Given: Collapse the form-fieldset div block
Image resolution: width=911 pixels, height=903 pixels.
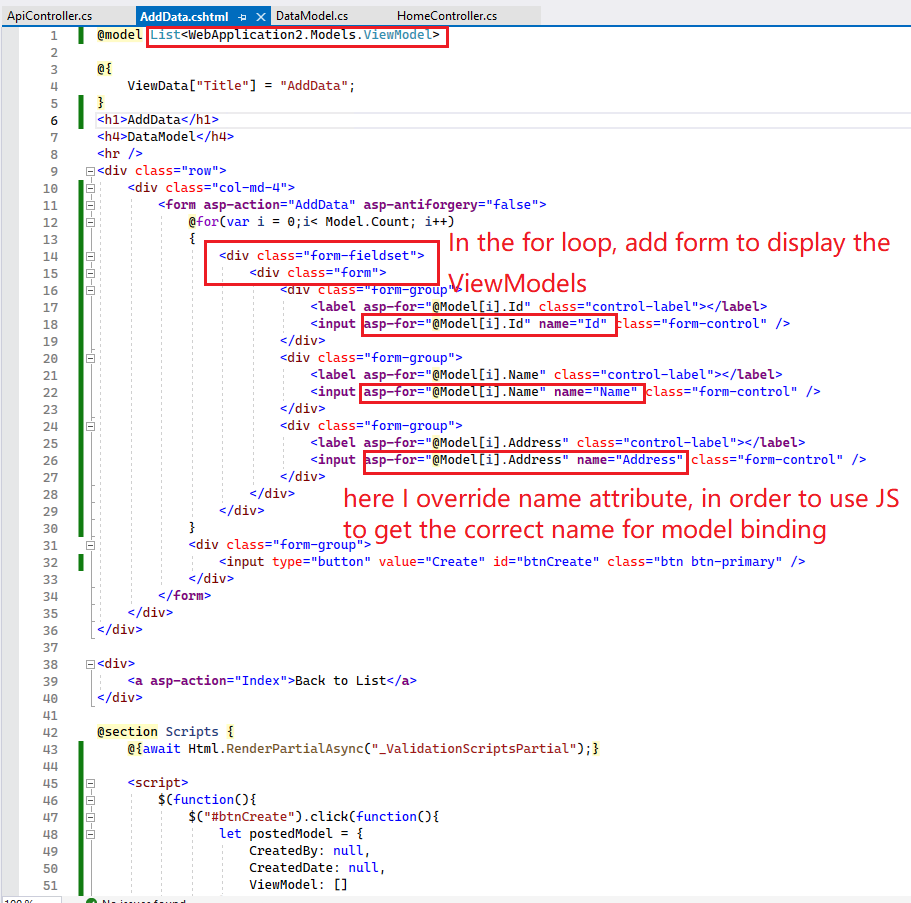Looking at the screenshot, I should 91,256.
